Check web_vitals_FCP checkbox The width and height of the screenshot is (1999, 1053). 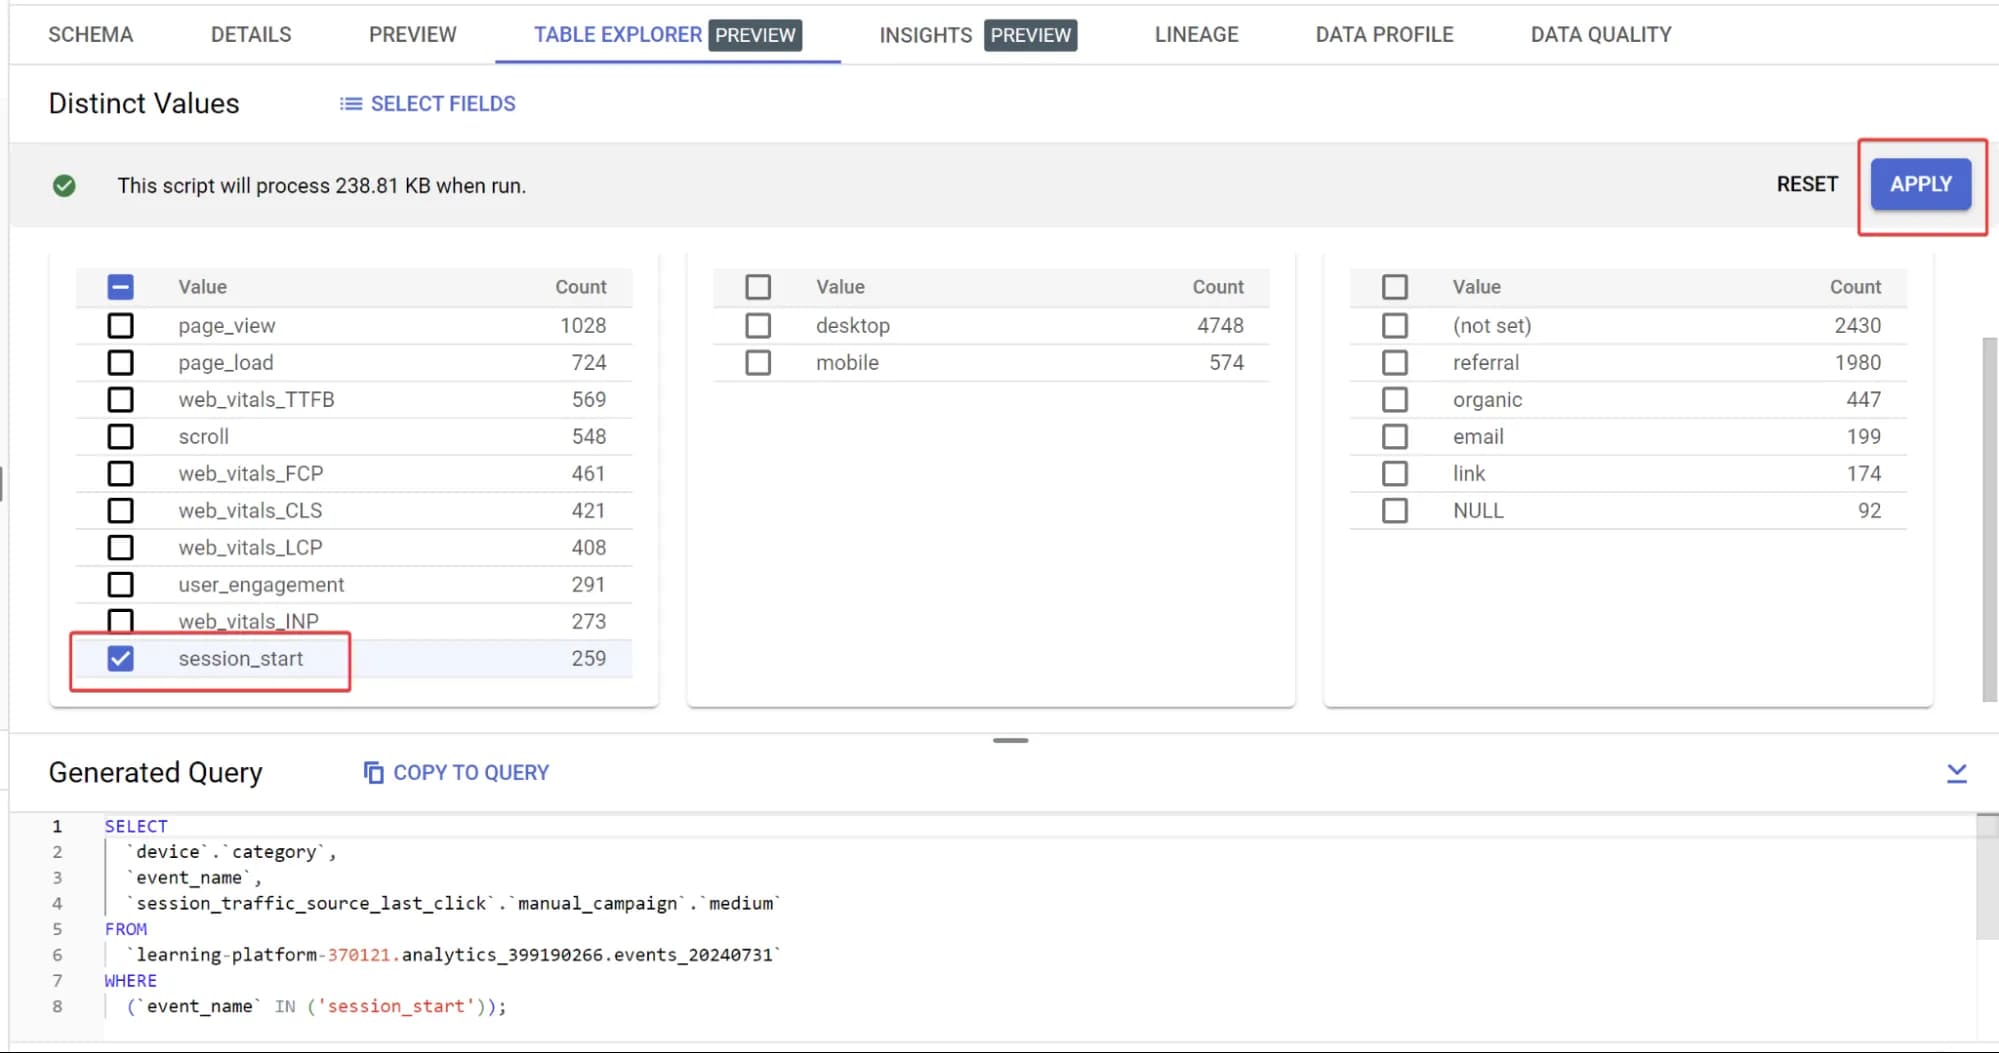120,474
